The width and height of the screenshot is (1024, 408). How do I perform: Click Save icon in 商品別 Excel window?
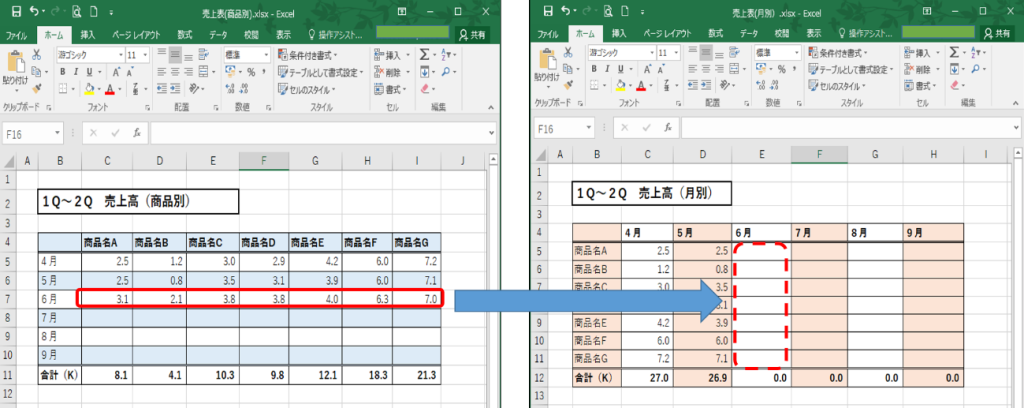point(15,12)
